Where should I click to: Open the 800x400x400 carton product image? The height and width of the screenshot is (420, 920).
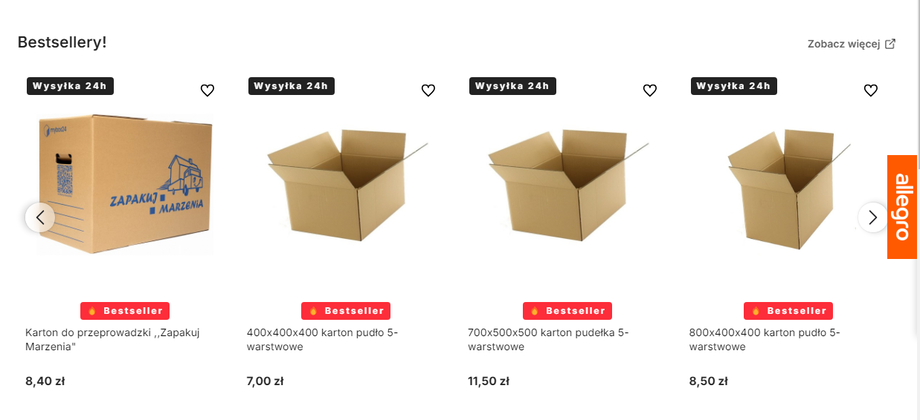(x=789, y=189)
